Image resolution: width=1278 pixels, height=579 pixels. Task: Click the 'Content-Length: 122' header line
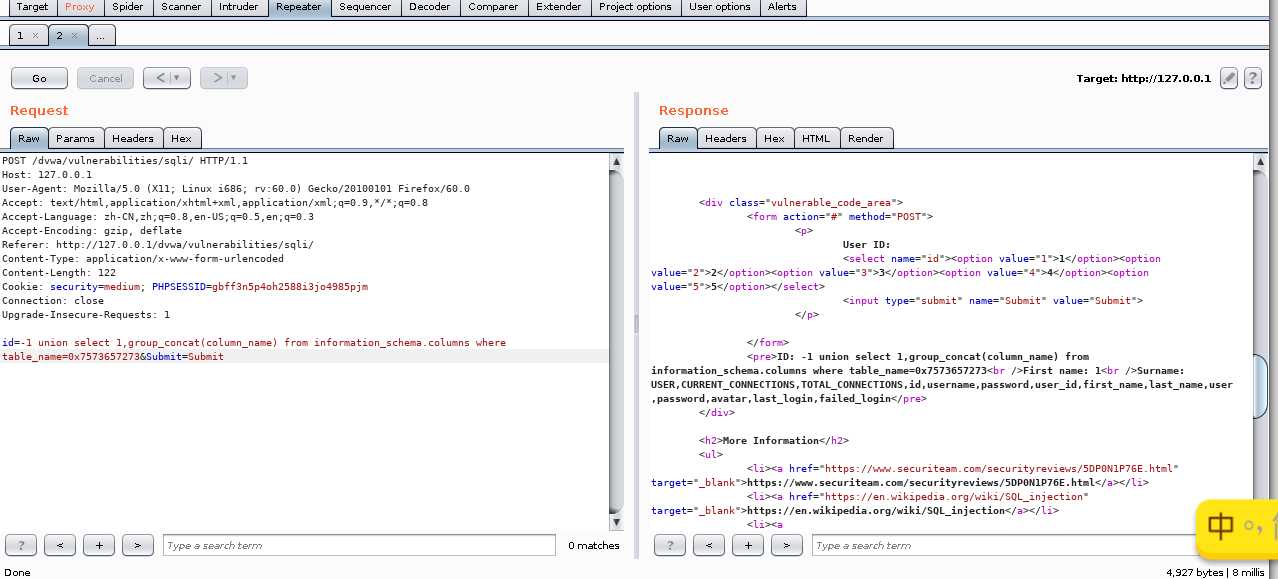tap(59, 272)
